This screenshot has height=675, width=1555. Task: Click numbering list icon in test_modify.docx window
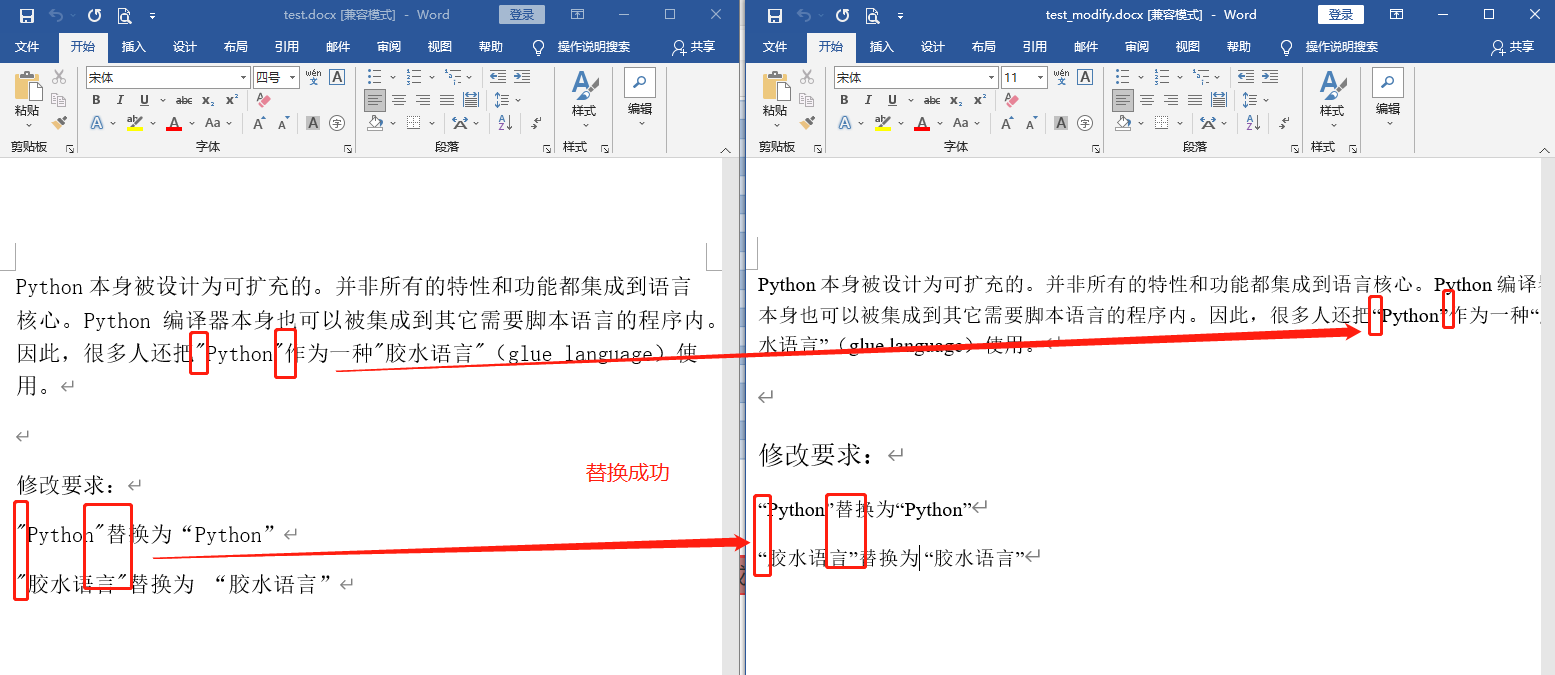click(x=1163, y=77)
